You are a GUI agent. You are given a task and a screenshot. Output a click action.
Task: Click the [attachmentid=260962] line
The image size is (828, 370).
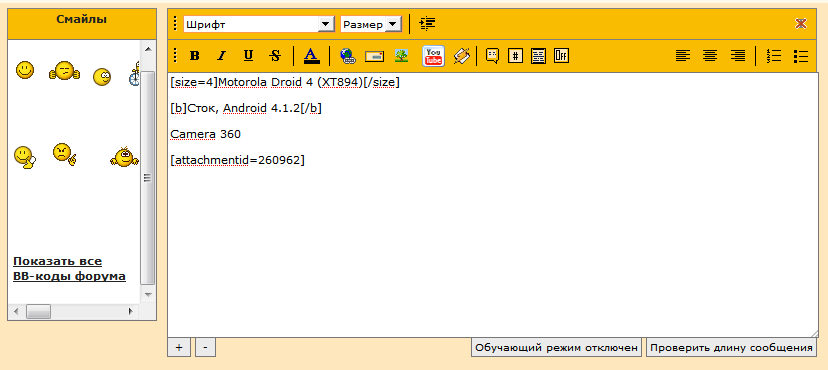tap(238, 160)
